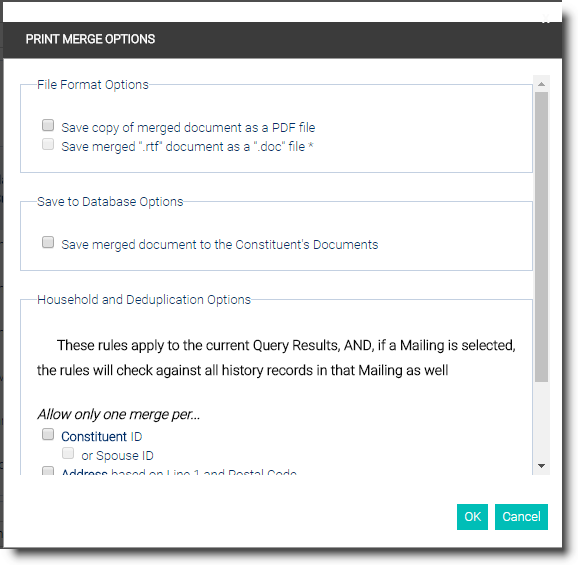Select the "or Spouse ID" checkbox

click(68, 453)
